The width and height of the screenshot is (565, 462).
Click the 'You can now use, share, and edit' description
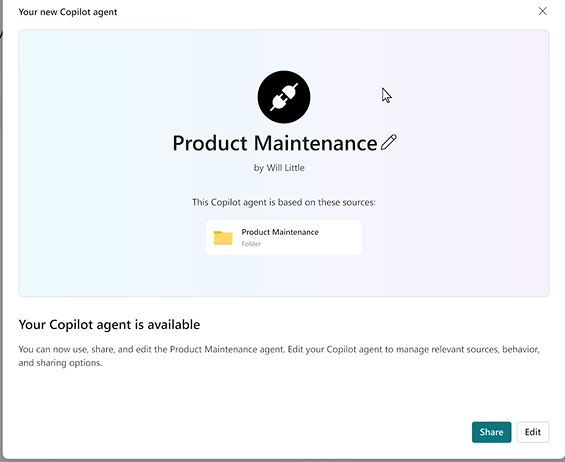point(279,356)
